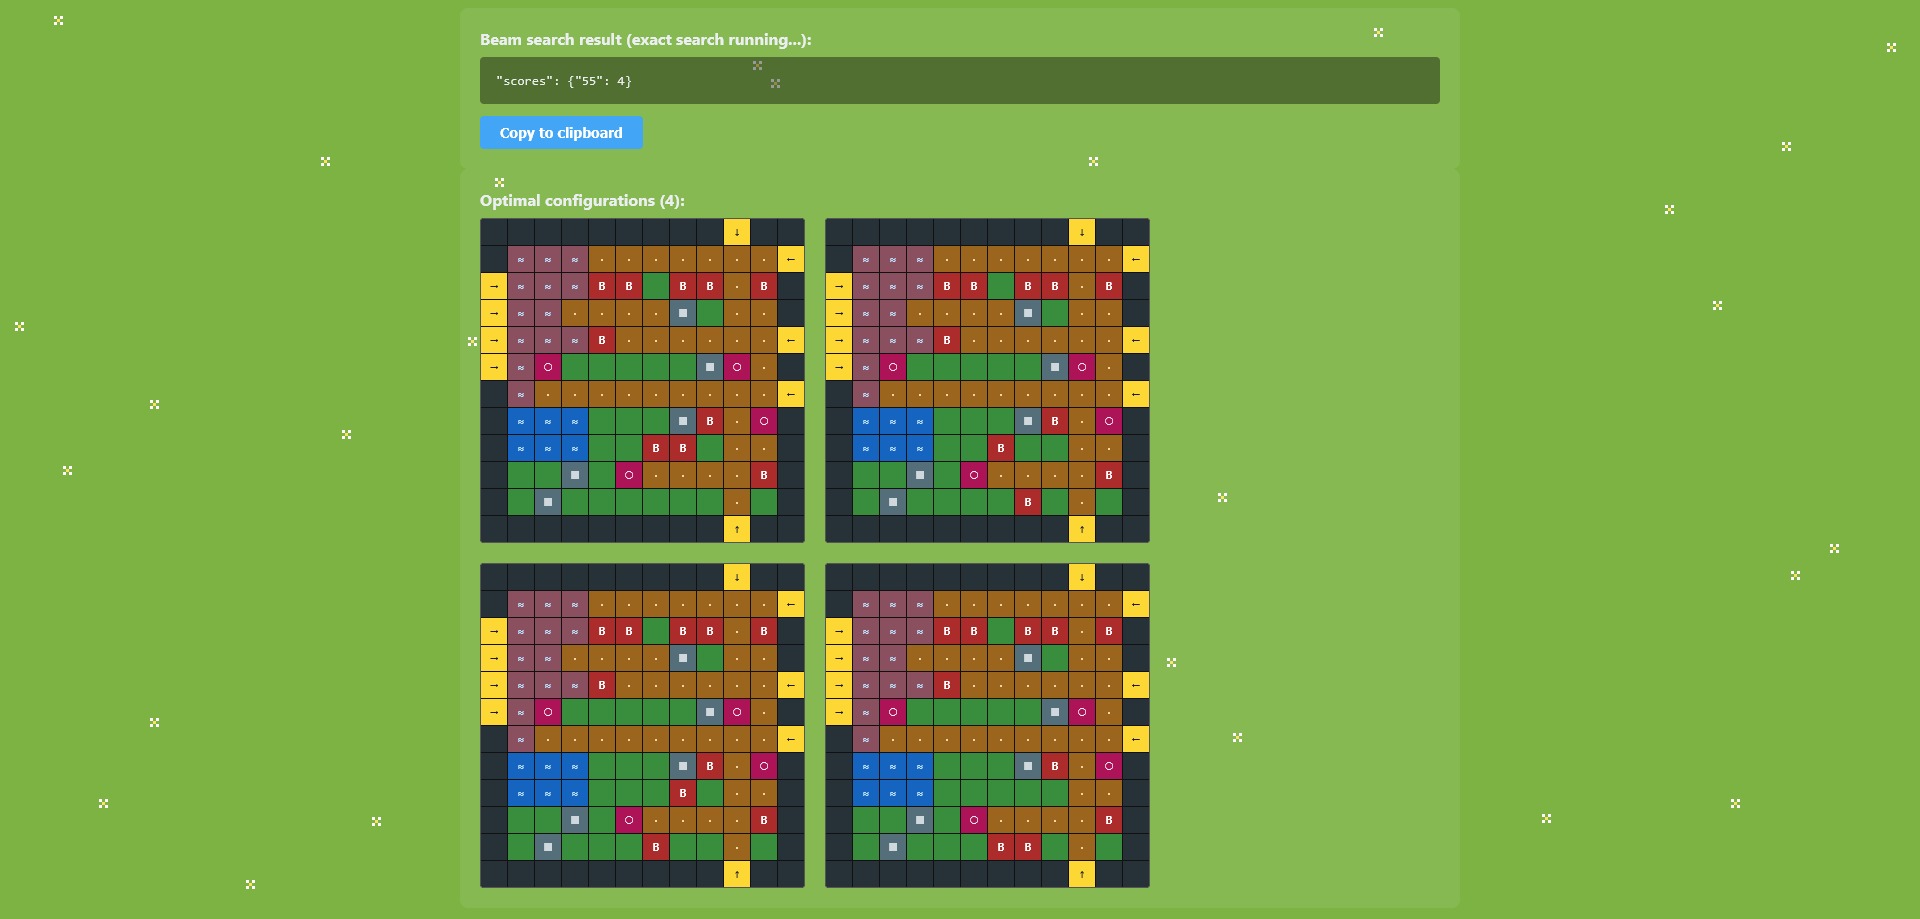Screen dimensions: 1920x919
Task: Select topmost left-arrow tile in the first configuration
Action: [x=791, y=259]
